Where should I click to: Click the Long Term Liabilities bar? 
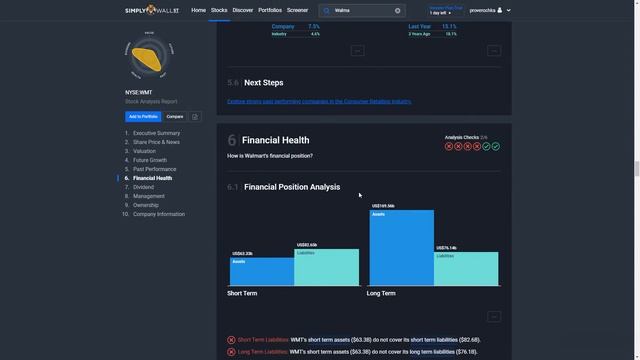[x=466, y=269]
